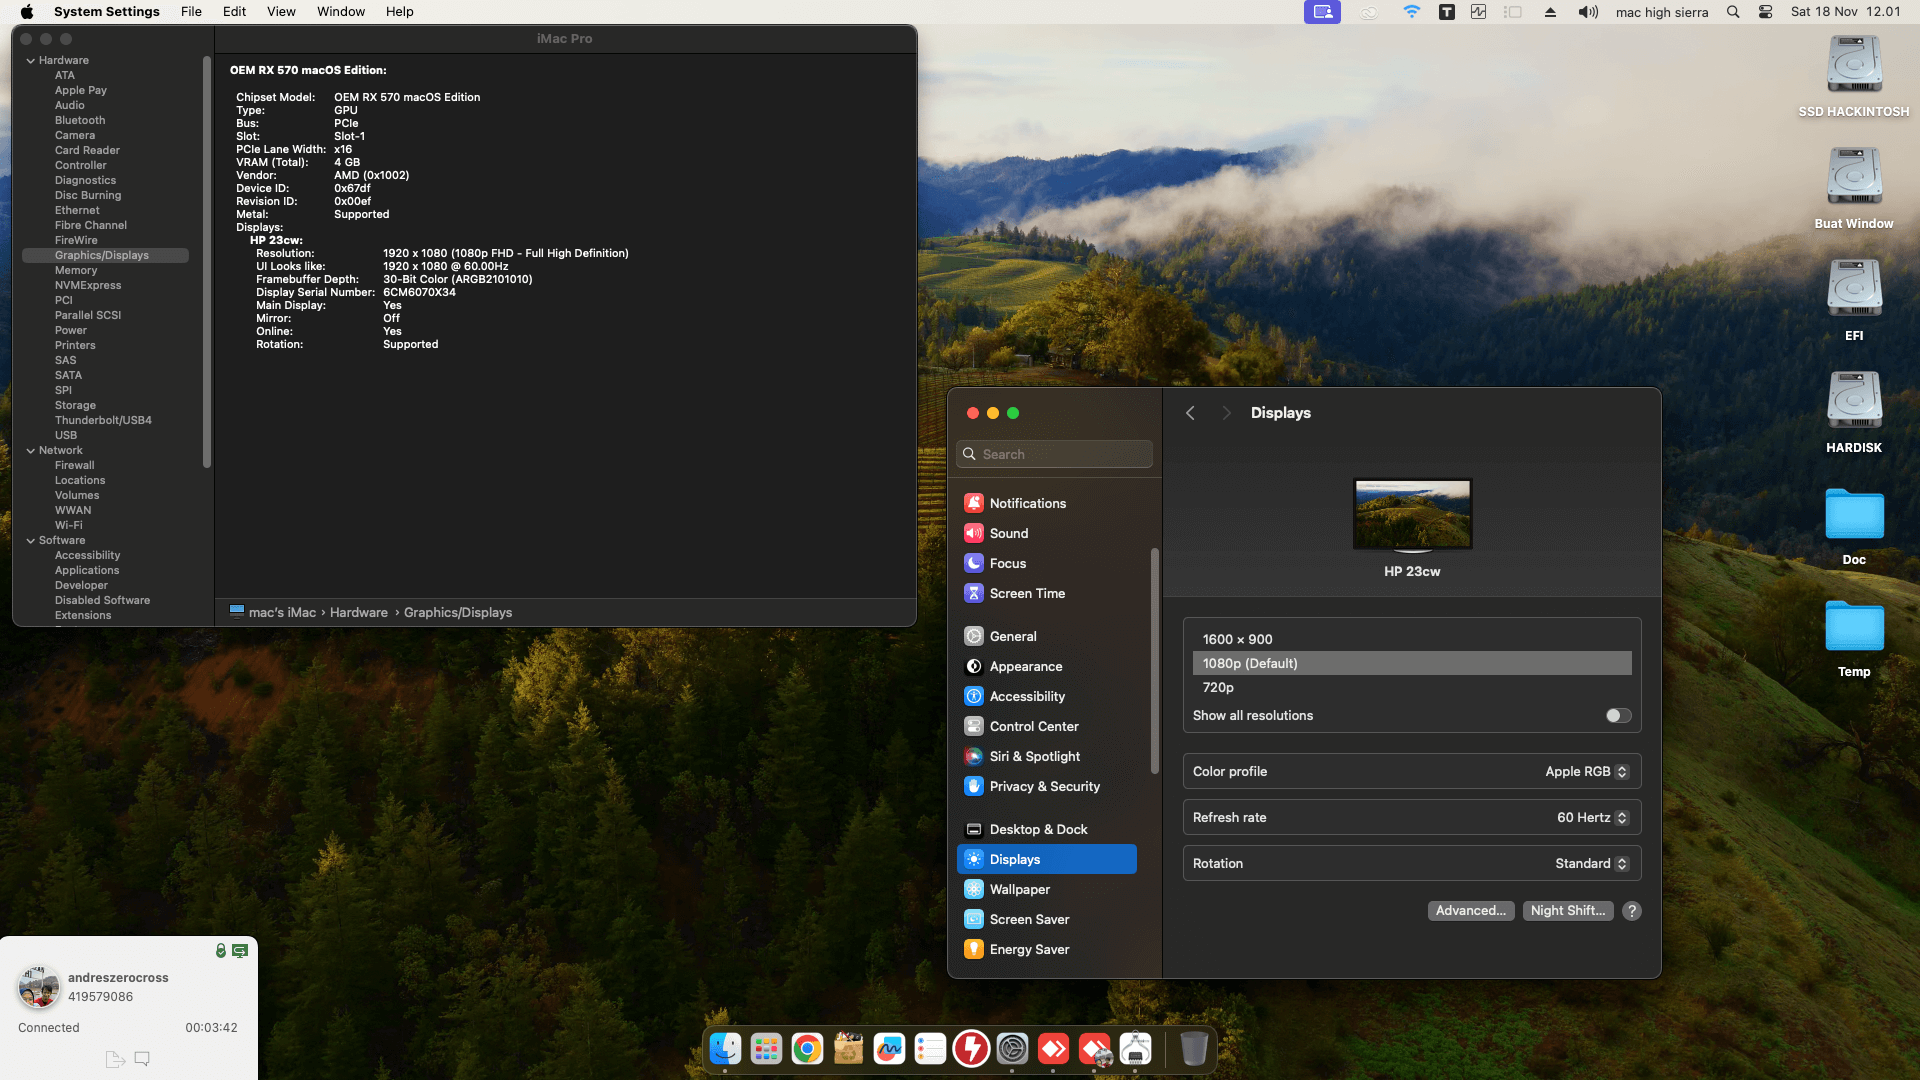Open the Rotation Standard dropdown
Screen dimensions: 1920x1080
point(1592,863)
